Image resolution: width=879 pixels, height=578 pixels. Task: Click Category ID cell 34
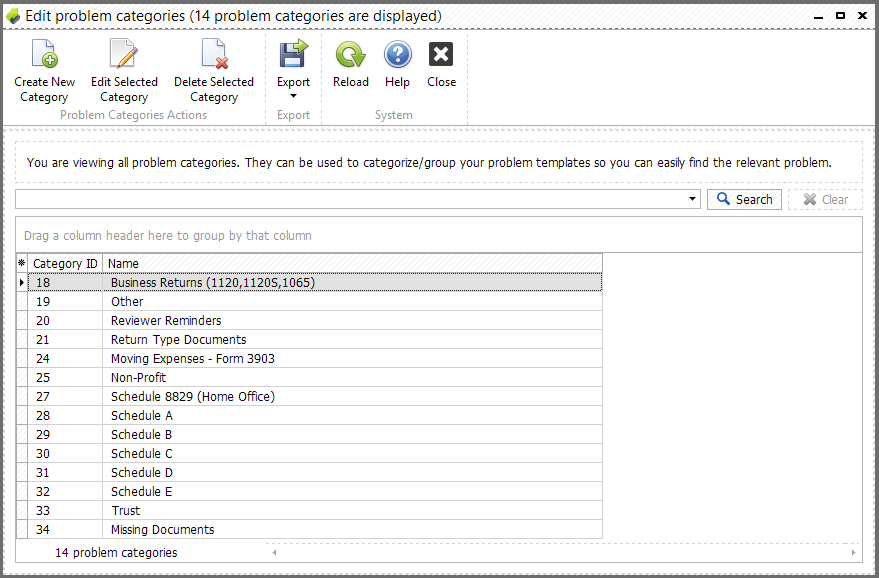click(x=65, y=530)
